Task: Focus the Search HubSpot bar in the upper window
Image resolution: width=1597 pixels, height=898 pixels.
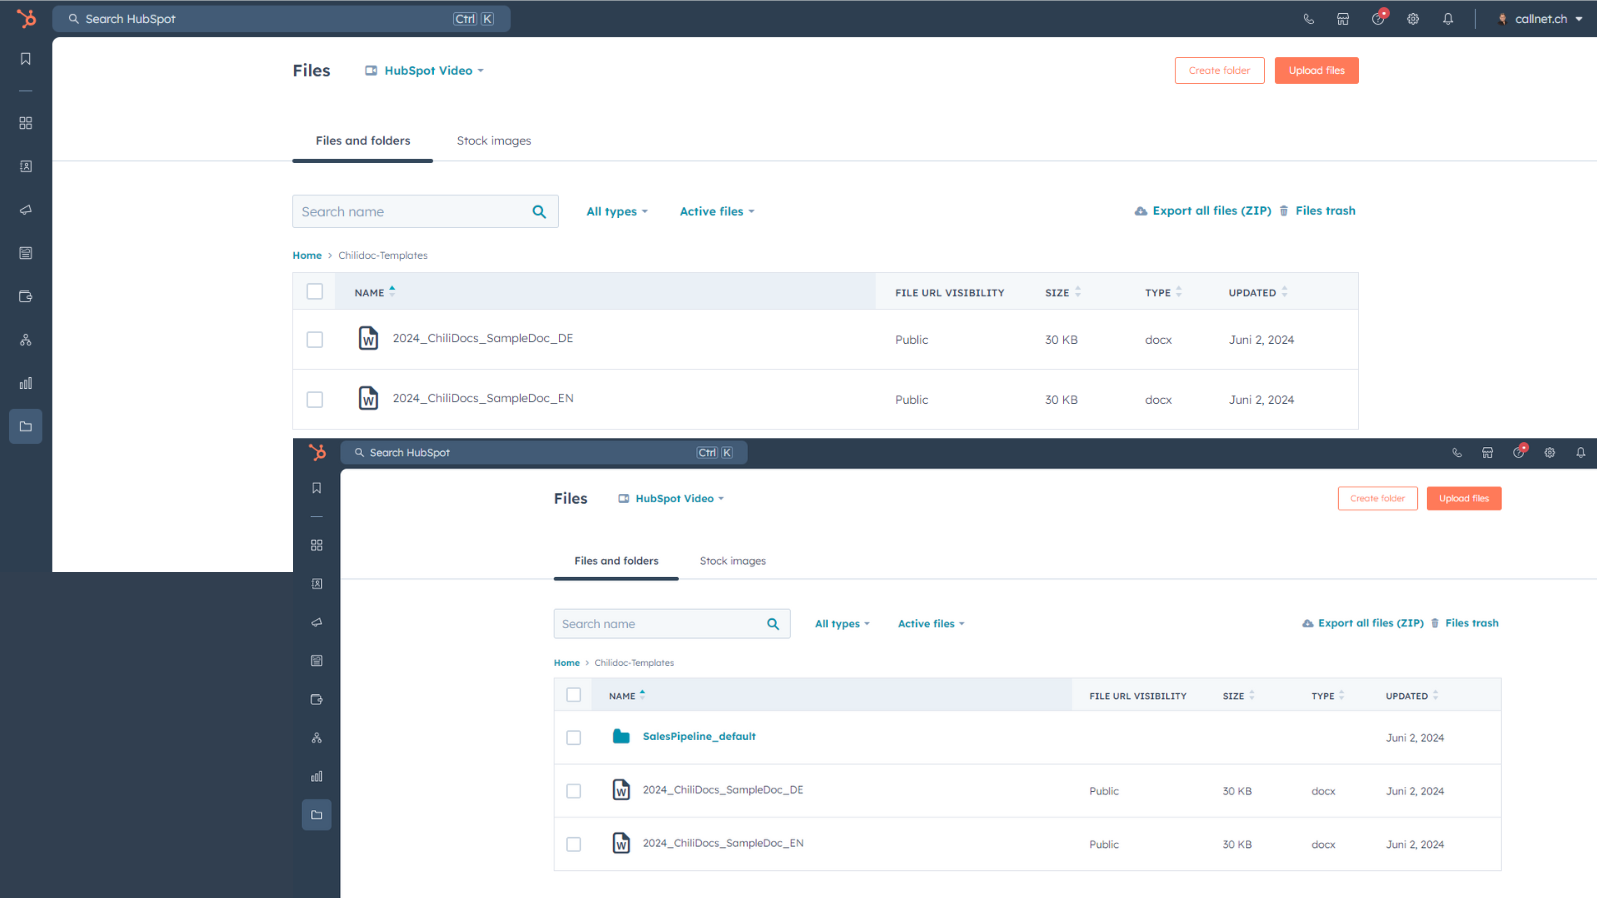Action: click(281, 19)
